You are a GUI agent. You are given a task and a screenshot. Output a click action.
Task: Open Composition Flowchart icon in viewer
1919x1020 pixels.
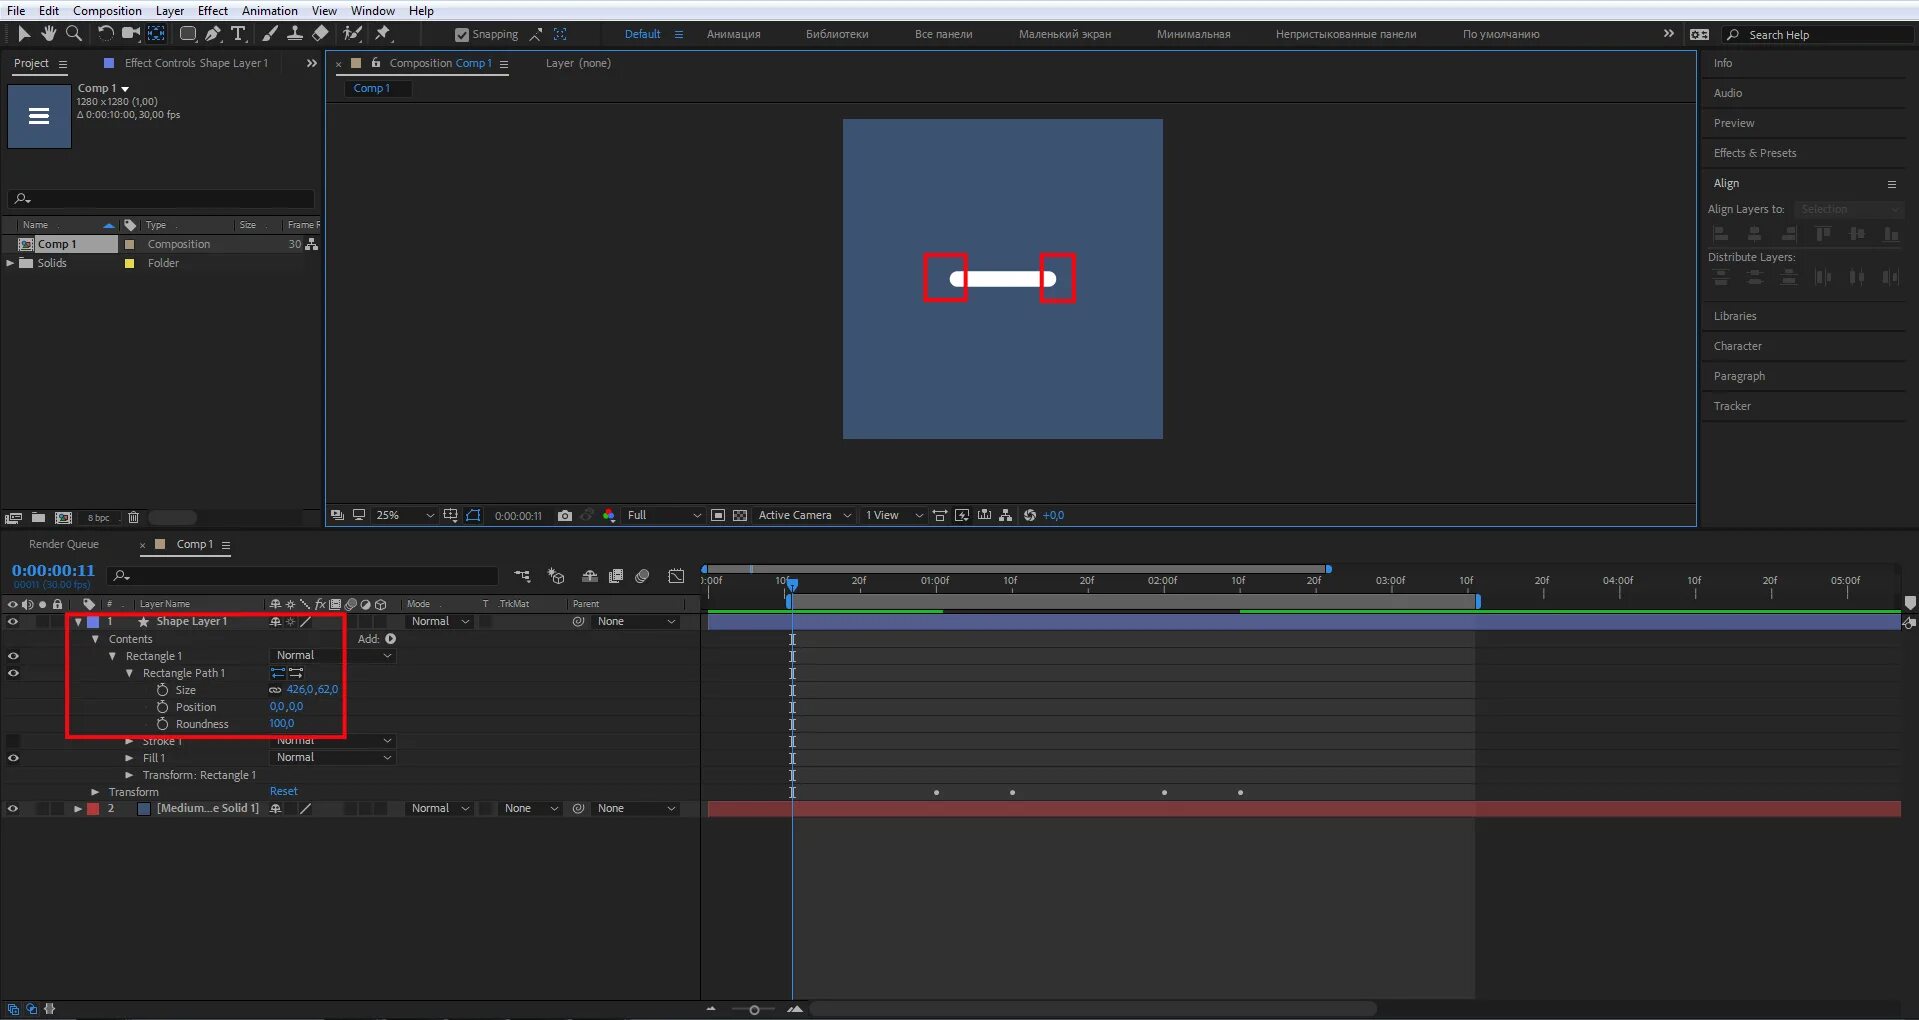tap(1006, 516)
